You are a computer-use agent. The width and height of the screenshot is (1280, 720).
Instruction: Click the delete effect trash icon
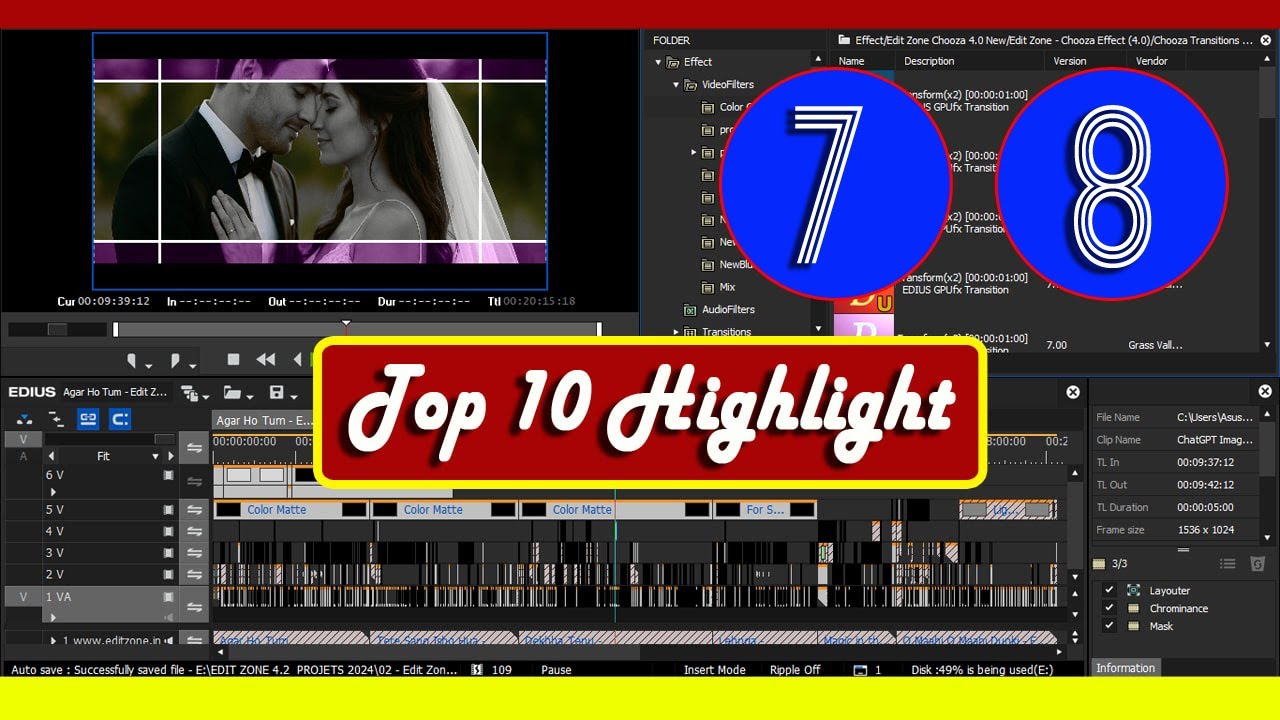pyautogui.click(x=1258, y=565)
